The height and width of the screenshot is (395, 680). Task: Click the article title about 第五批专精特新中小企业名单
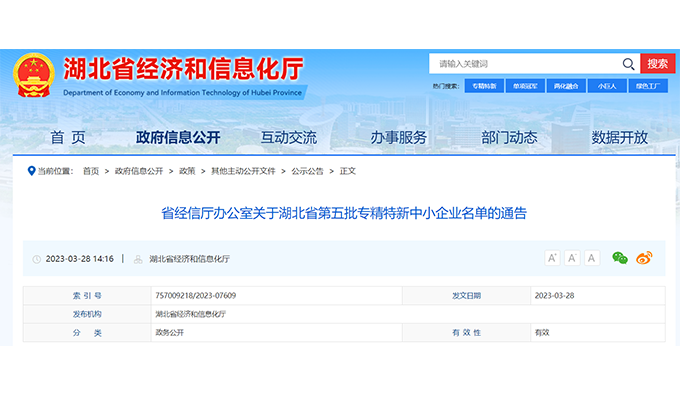pos(344,213)
